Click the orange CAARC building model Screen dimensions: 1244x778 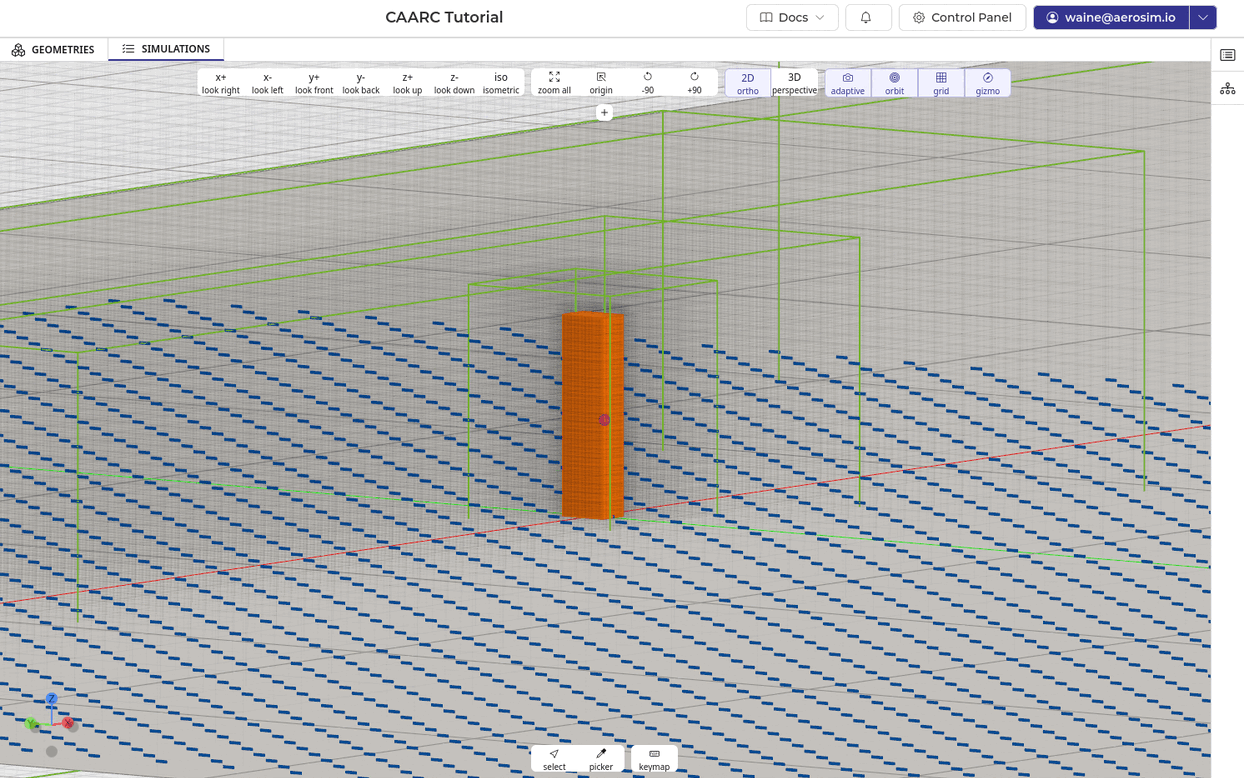pos(592,415)
